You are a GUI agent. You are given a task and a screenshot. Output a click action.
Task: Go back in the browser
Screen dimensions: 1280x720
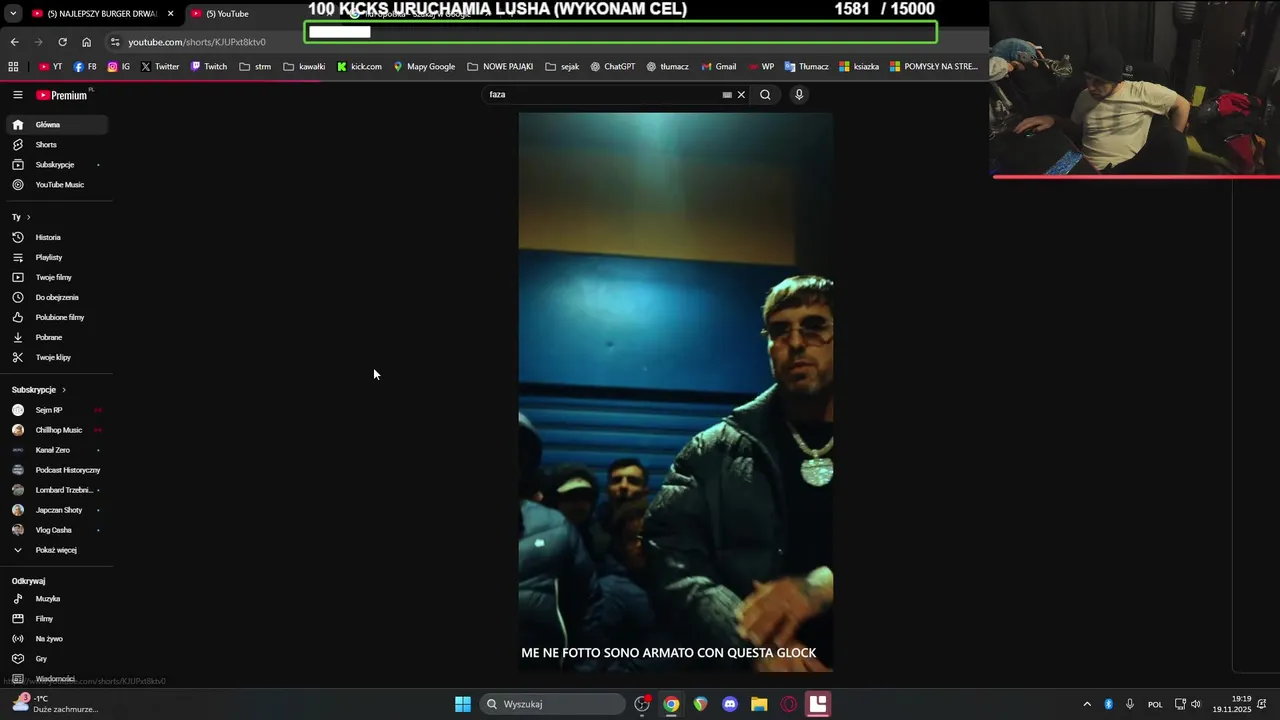click(14, 42)
